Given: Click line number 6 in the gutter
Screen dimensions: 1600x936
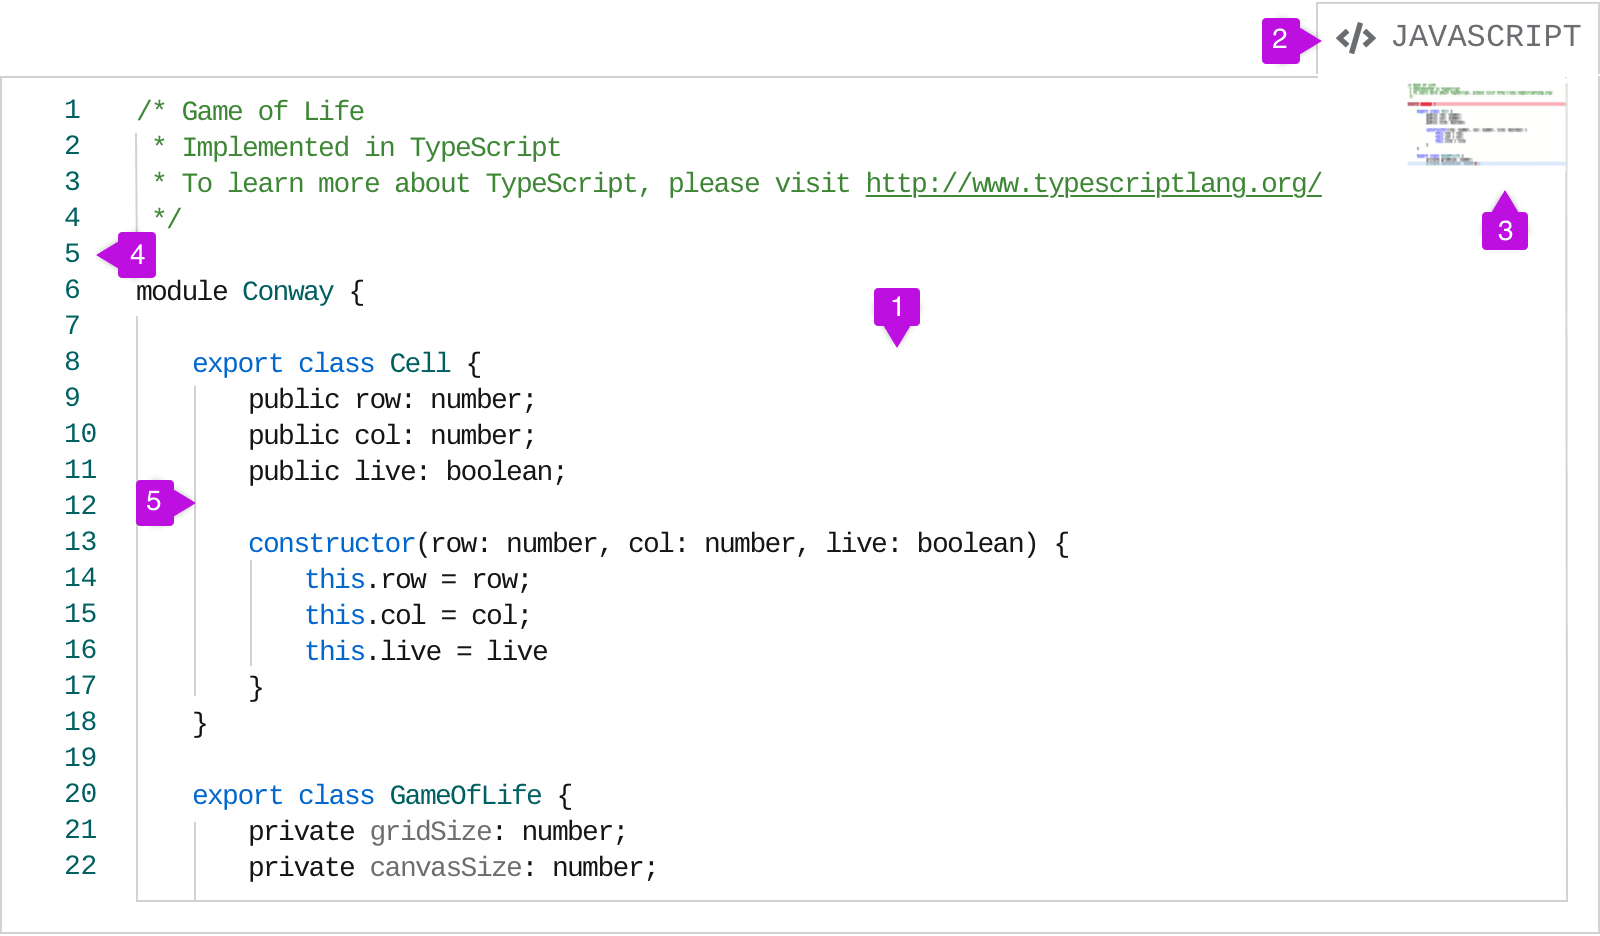Looking at the screenshot, I should (x=72, y=290).
